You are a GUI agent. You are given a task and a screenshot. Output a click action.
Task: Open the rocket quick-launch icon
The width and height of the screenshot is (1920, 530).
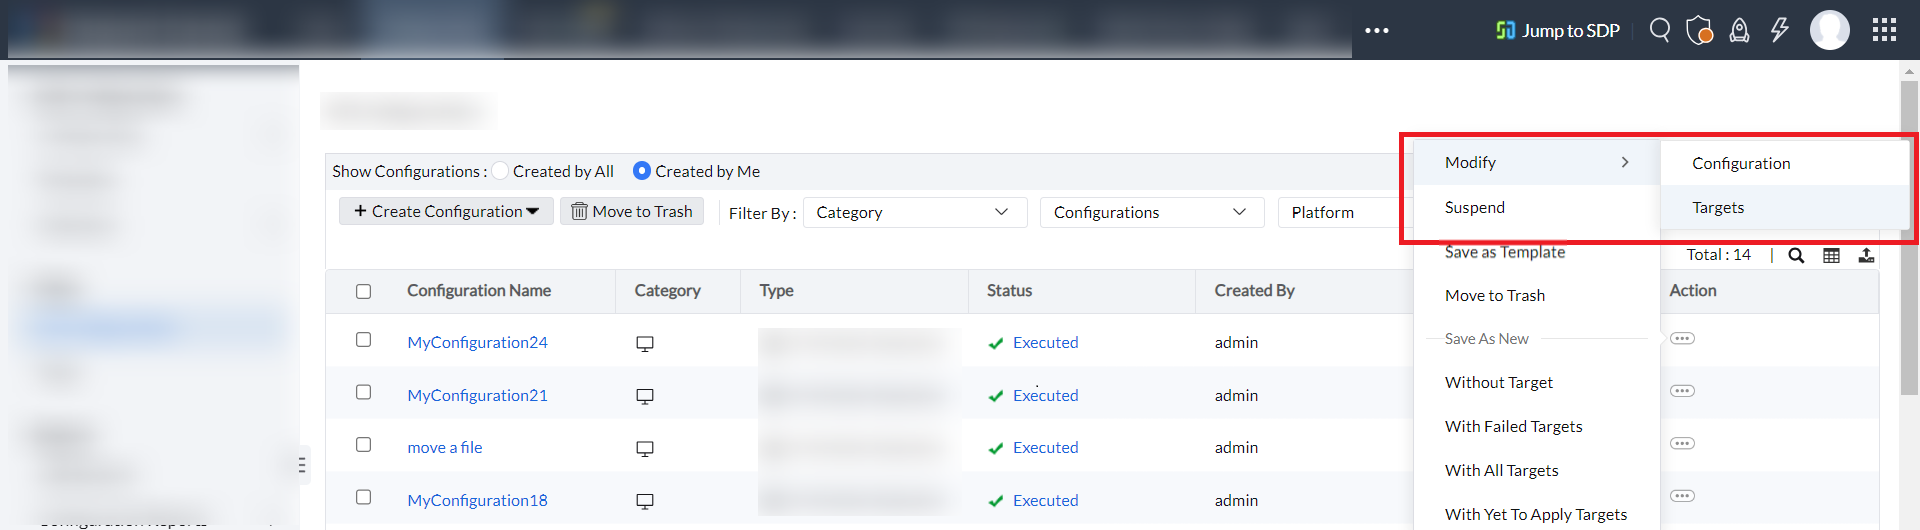pyautogui.click(x=1740, y=30)
